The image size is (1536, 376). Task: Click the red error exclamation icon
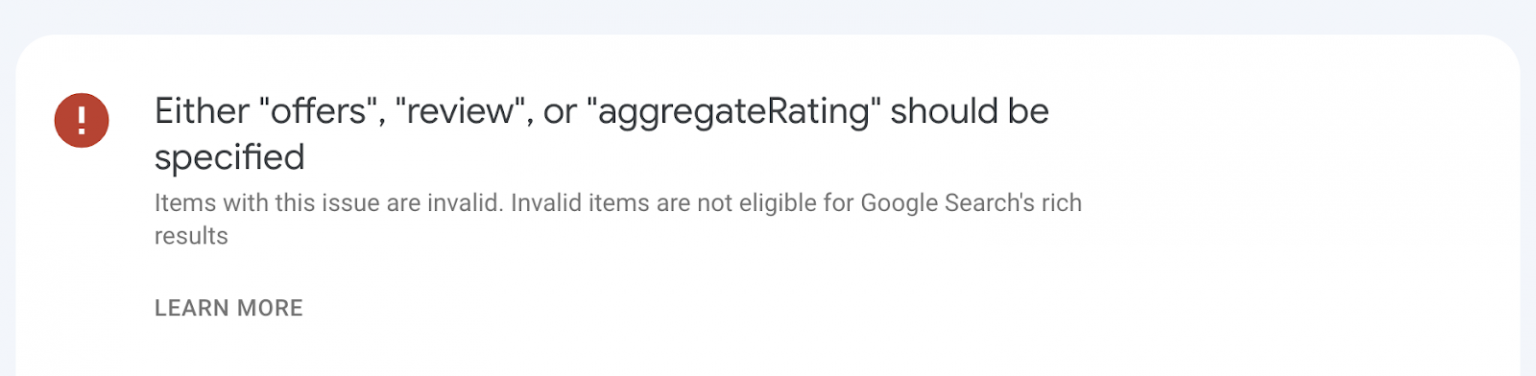click(x=82, y=120)
